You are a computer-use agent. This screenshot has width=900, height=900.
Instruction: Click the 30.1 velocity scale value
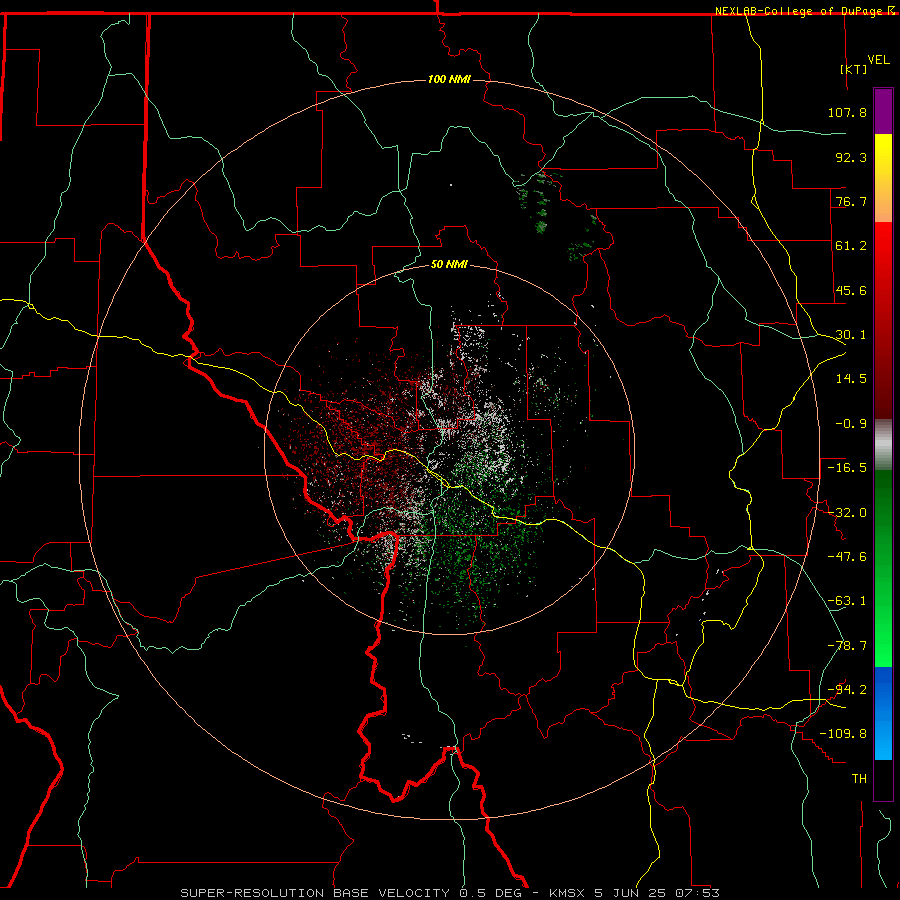click(x=851, y=335)
